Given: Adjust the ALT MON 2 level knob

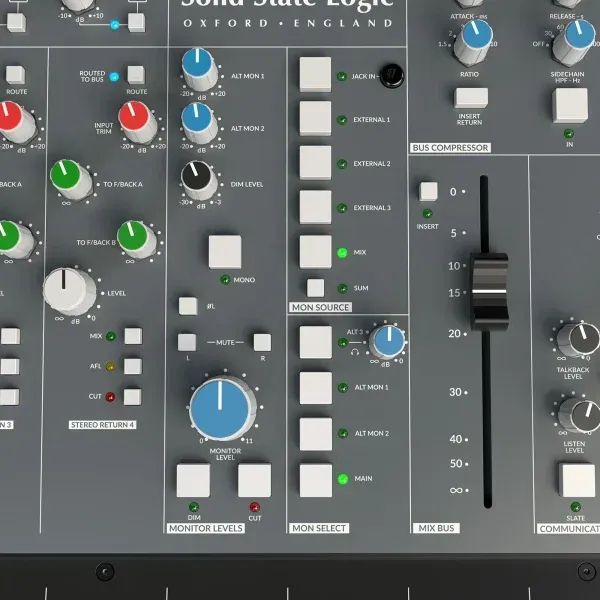Looking at the screenshot, I should point(199,122).
